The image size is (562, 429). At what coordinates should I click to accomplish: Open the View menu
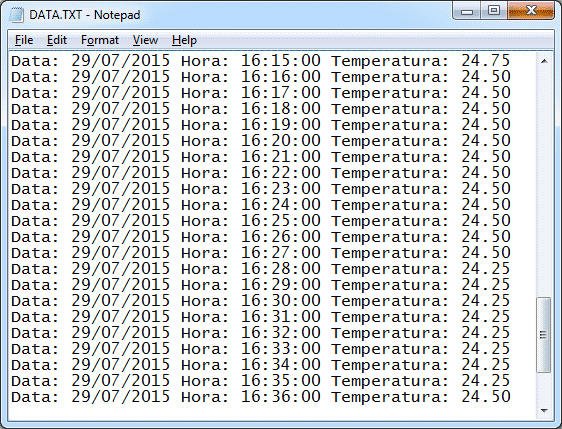pos(145,40)
